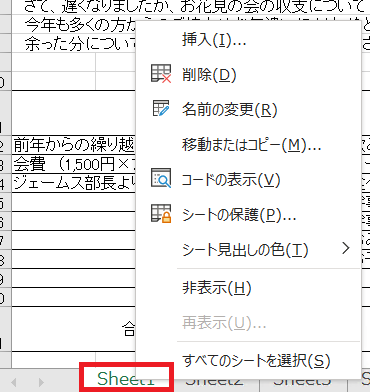Hide the sheet with 非表示(H)
The image size is (370, 392).
[248, 287]
